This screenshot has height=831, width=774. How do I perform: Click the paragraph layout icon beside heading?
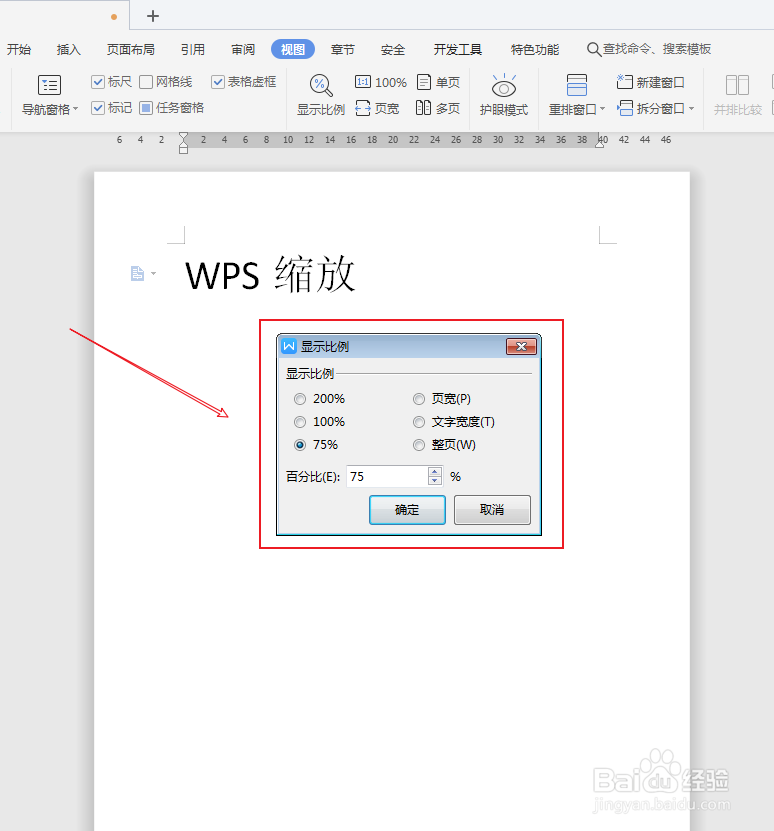tap(137, 273)
